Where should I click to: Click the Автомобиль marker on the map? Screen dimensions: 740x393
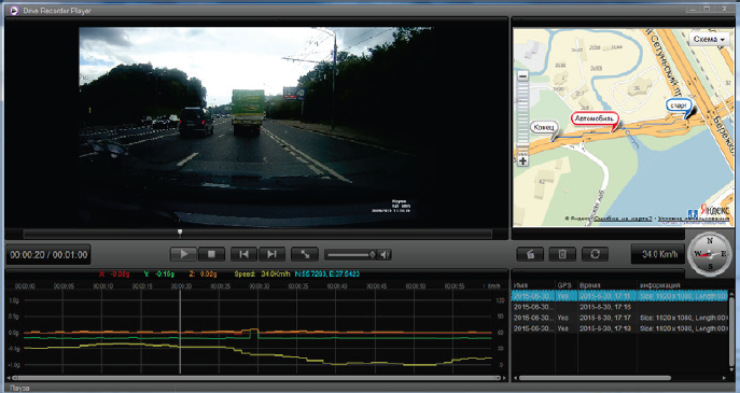tap(595, 119)
